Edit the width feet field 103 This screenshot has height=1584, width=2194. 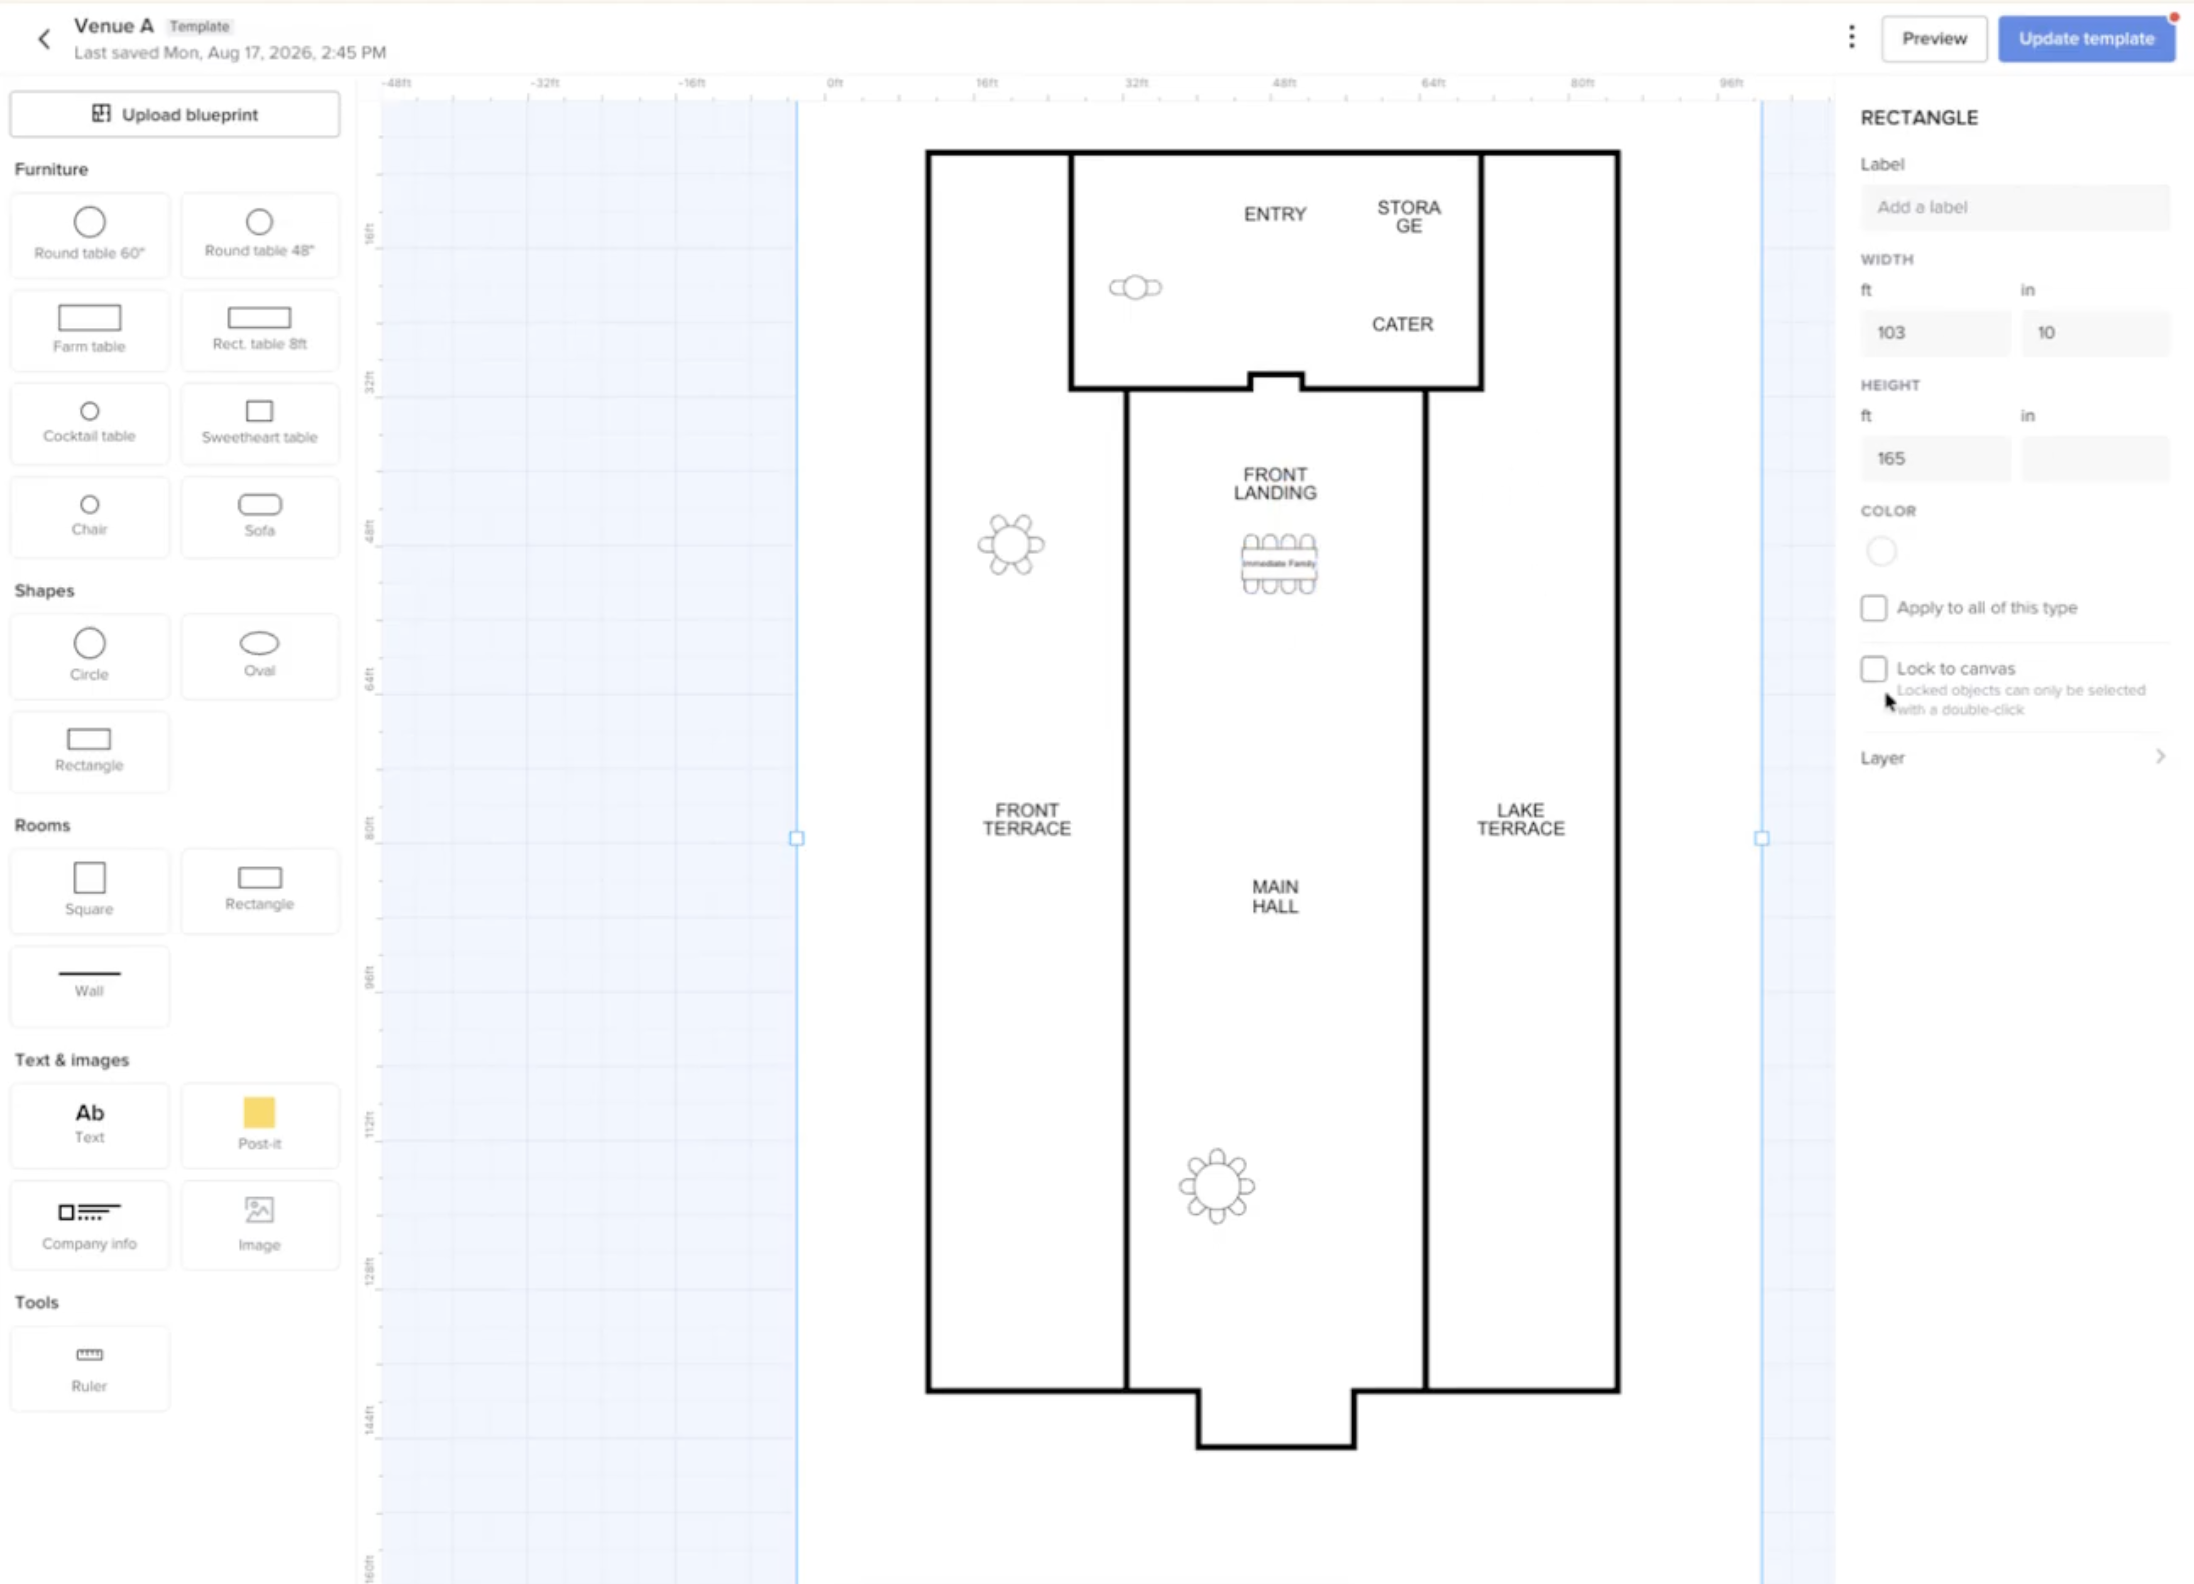coord(1935,333)
